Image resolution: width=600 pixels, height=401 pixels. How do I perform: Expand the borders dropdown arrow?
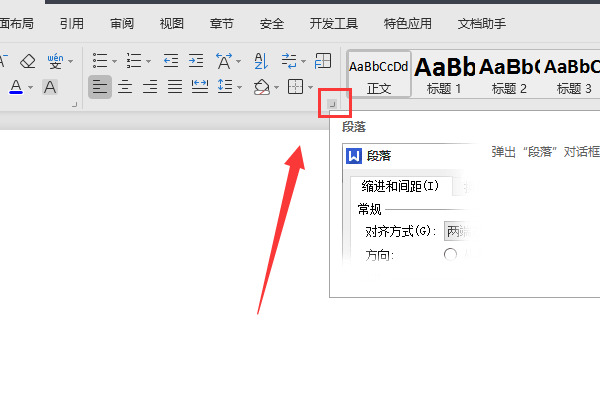[310, 88]
